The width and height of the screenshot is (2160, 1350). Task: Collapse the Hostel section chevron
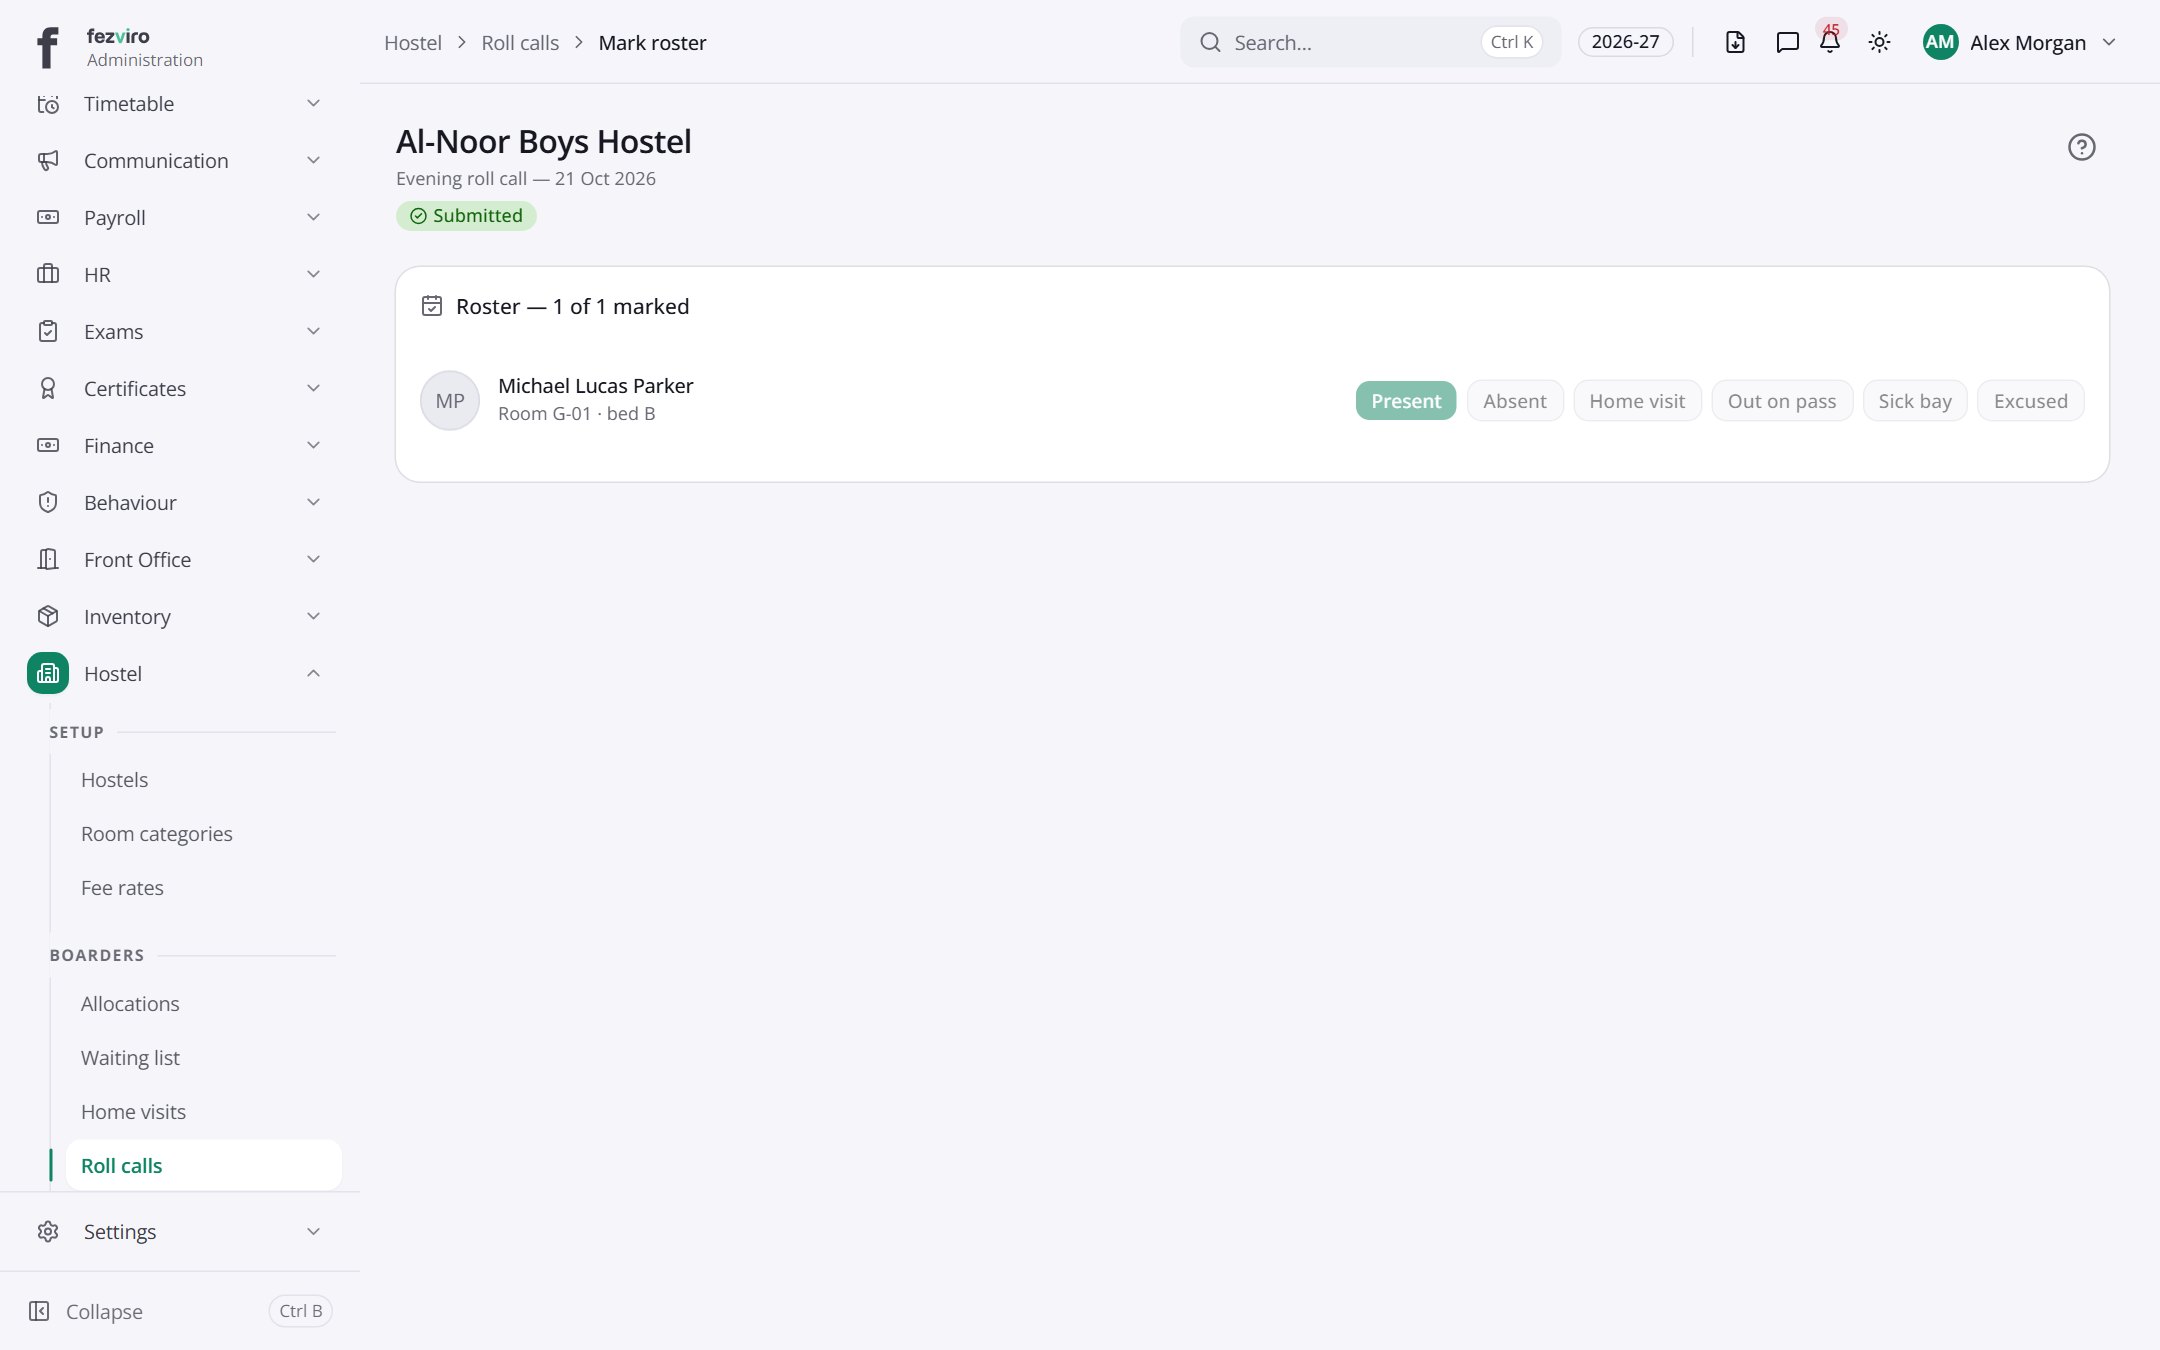(x=313, y=673)
